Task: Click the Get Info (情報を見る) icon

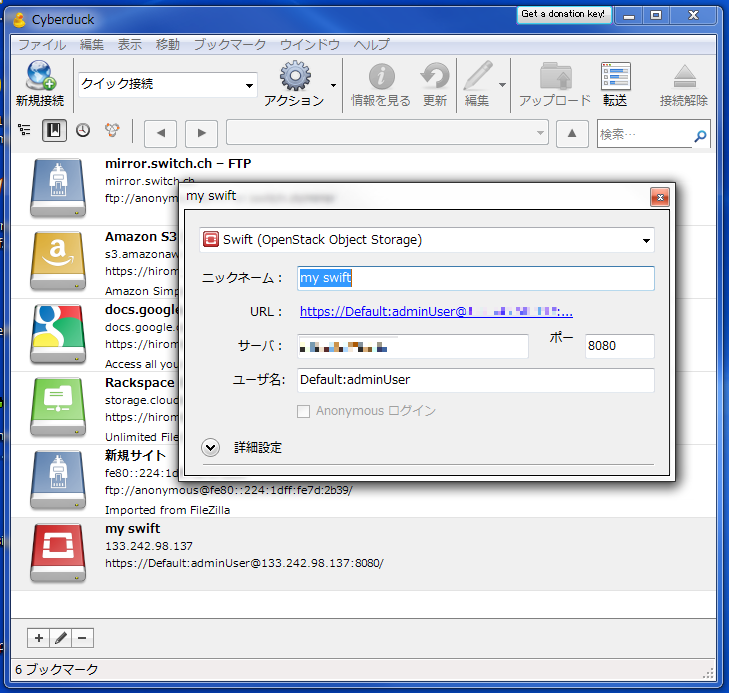Action: pyautogui.click(x=381, y=77)
